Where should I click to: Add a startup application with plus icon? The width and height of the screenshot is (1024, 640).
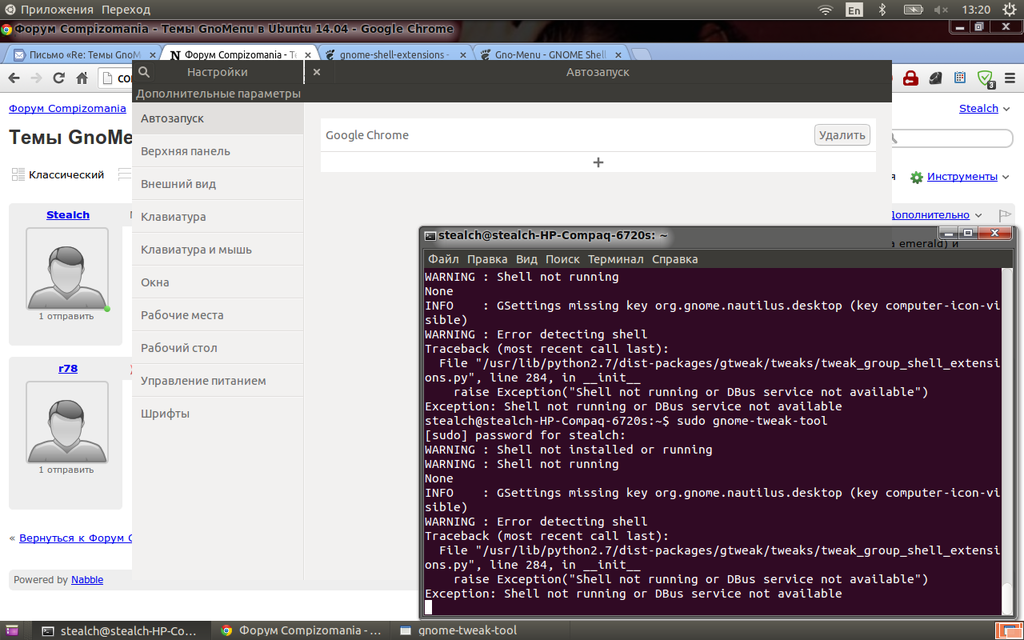[x=598, y=162]
